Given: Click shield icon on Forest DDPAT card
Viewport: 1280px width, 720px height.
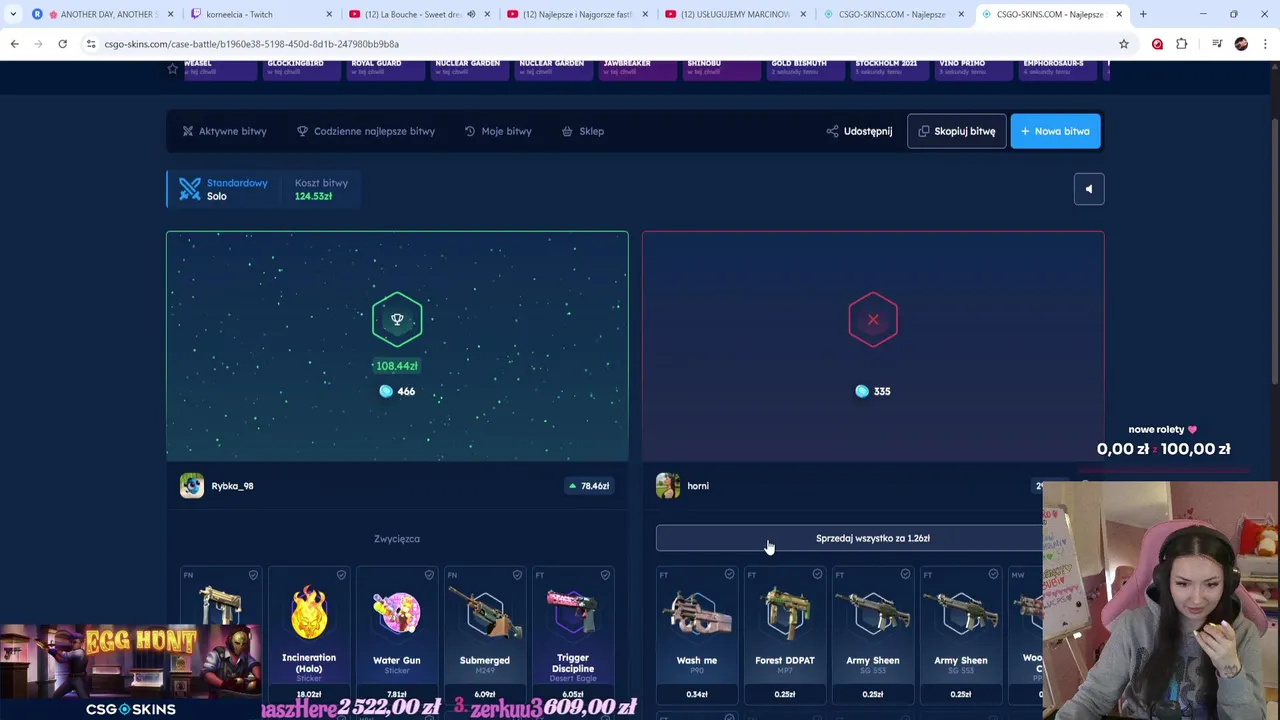Looking at the screenshot, I should [x=817, y=574].
